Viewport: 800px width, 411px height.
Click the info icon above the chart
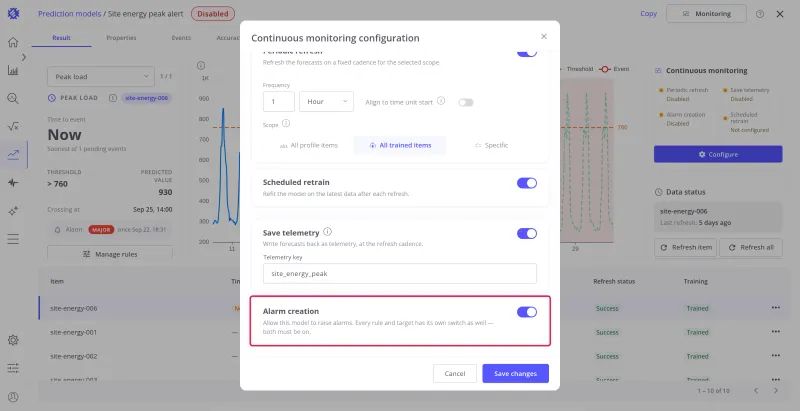tap(201, 65)
